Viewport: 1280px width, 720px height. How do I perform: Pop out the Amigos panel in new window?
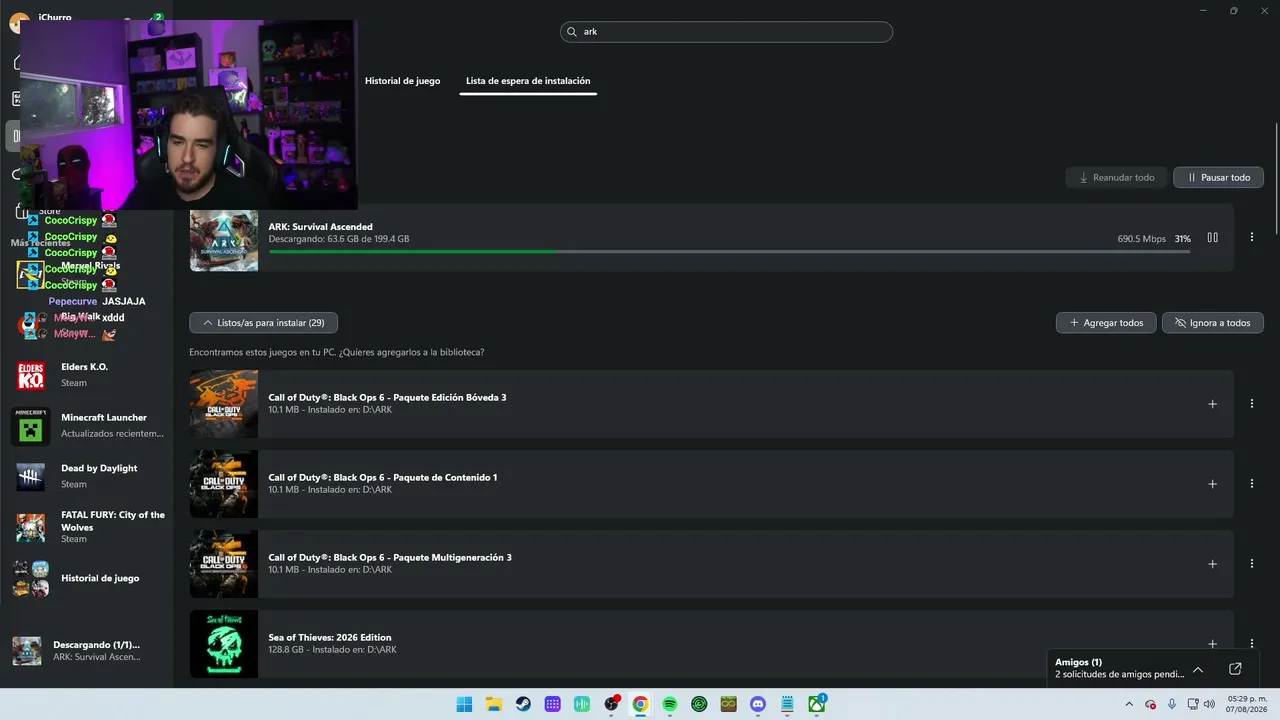[x=1235, y=669]
